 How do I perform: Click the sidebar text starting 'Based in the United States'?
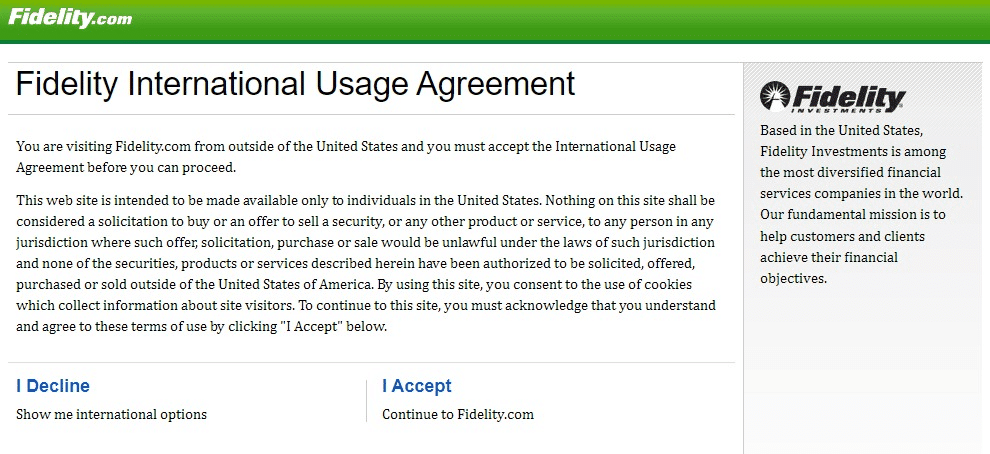(862, 205)
